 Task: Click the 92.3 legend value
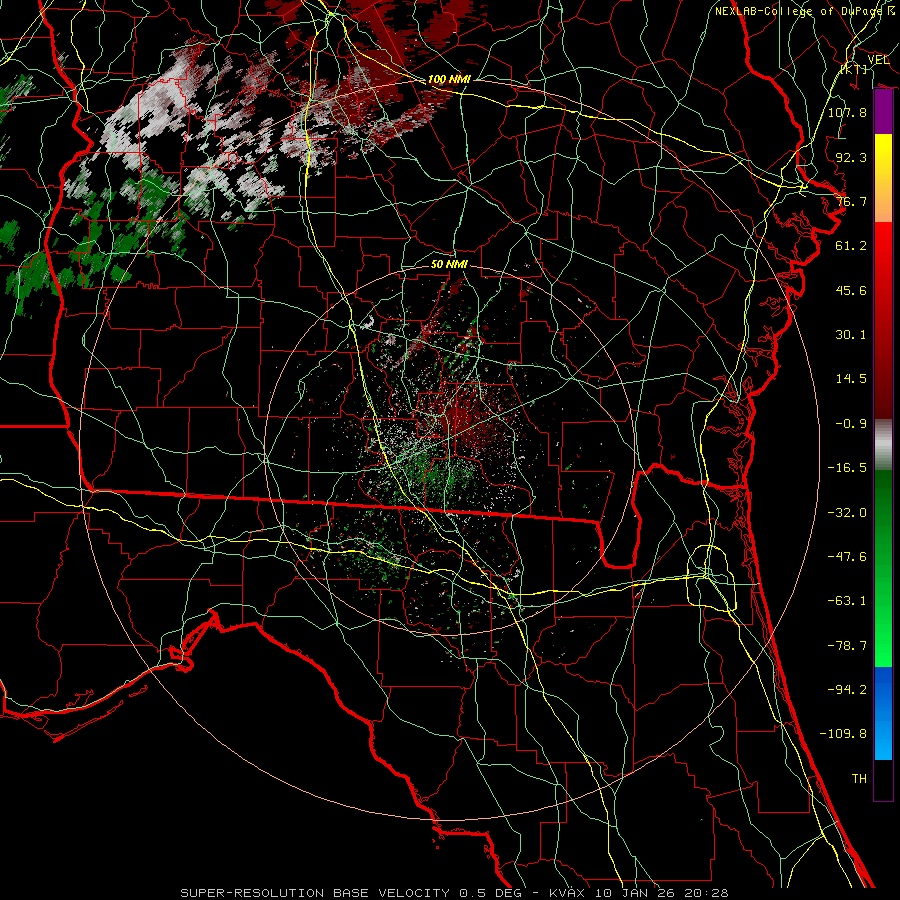point(851,157)
